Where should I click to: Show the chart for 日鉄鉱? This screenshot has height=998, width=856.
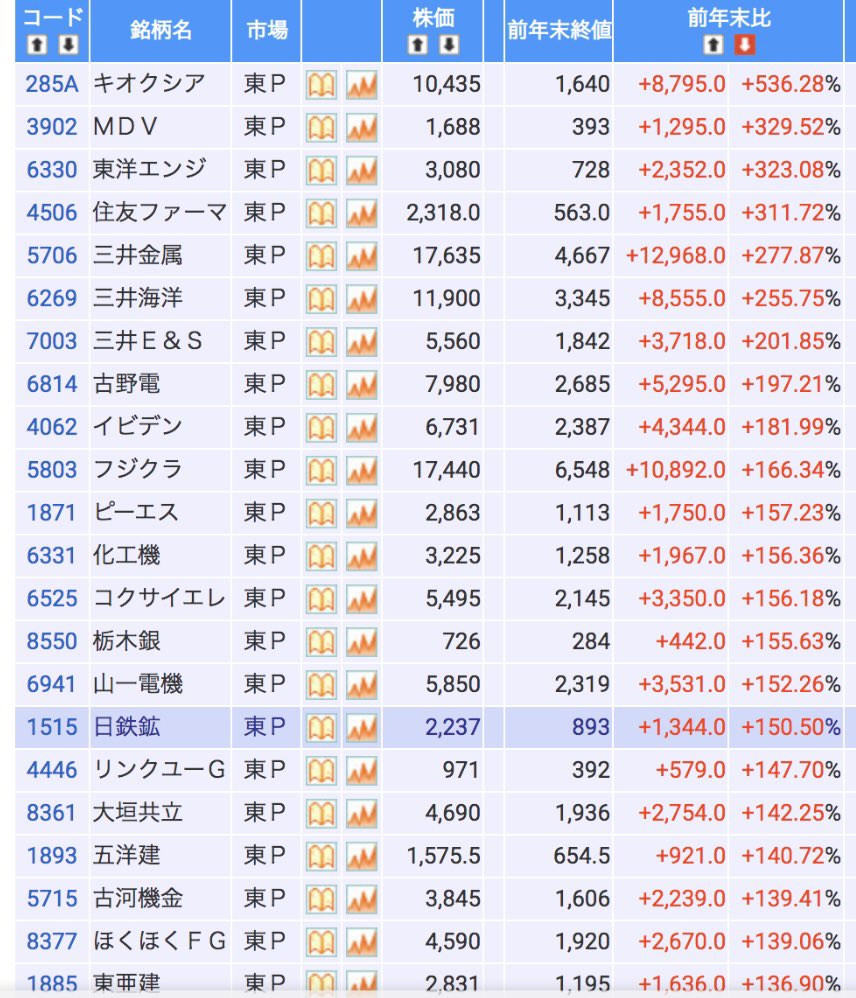pos(361,727)
